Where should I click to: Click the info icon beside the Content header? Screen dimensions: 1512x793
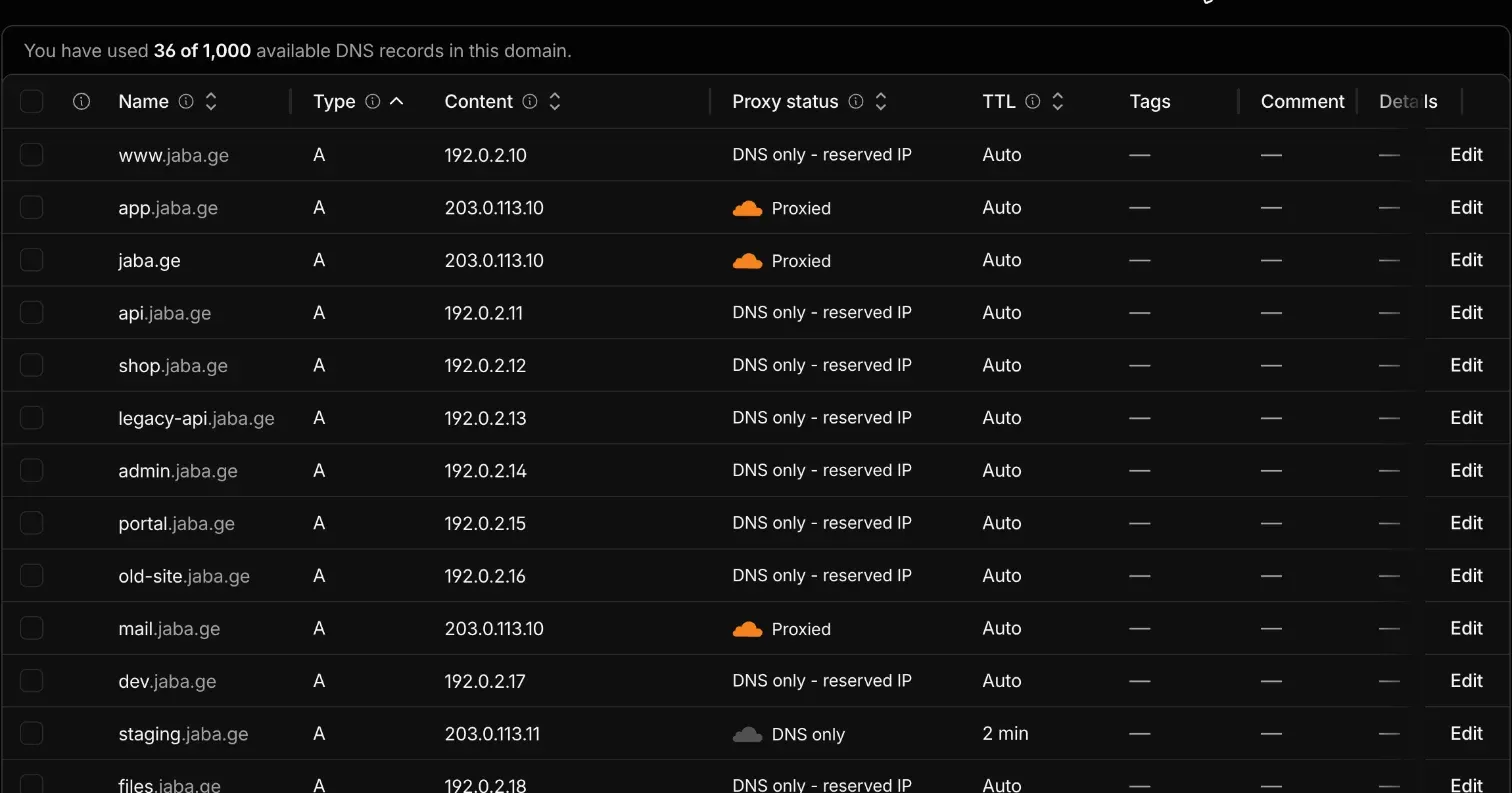[x=530, y=101]
